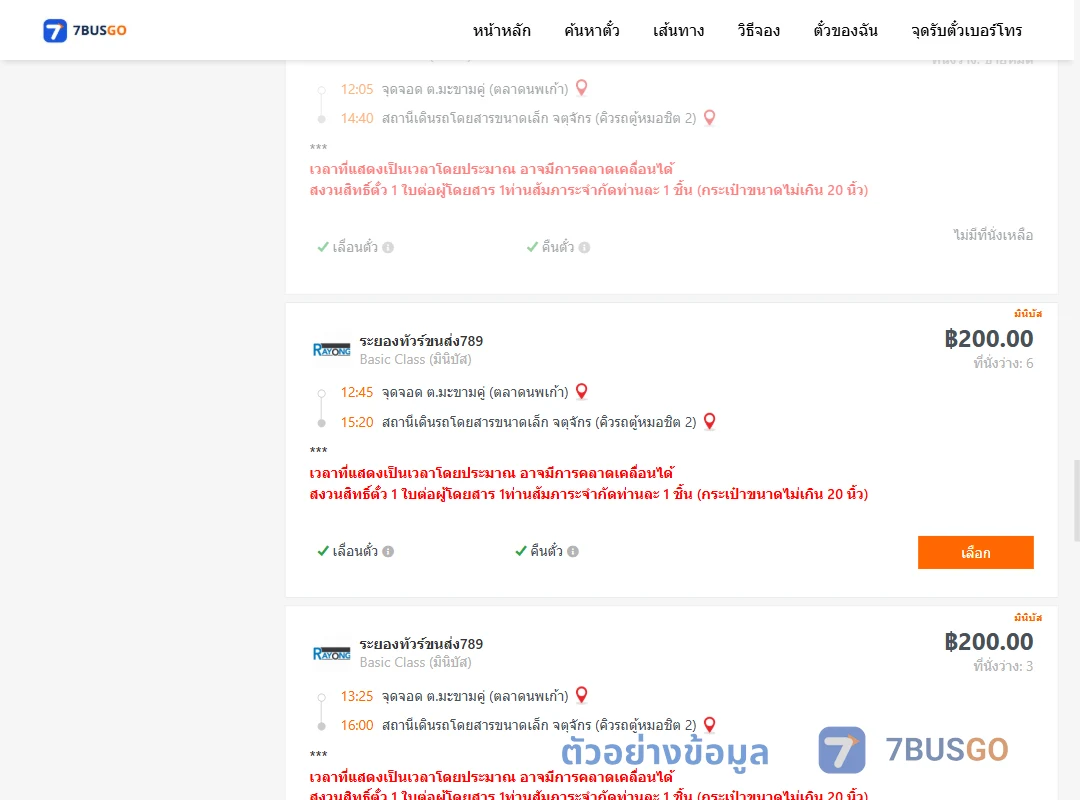Click ฿200.00 price on 13:25 trip

989,642
